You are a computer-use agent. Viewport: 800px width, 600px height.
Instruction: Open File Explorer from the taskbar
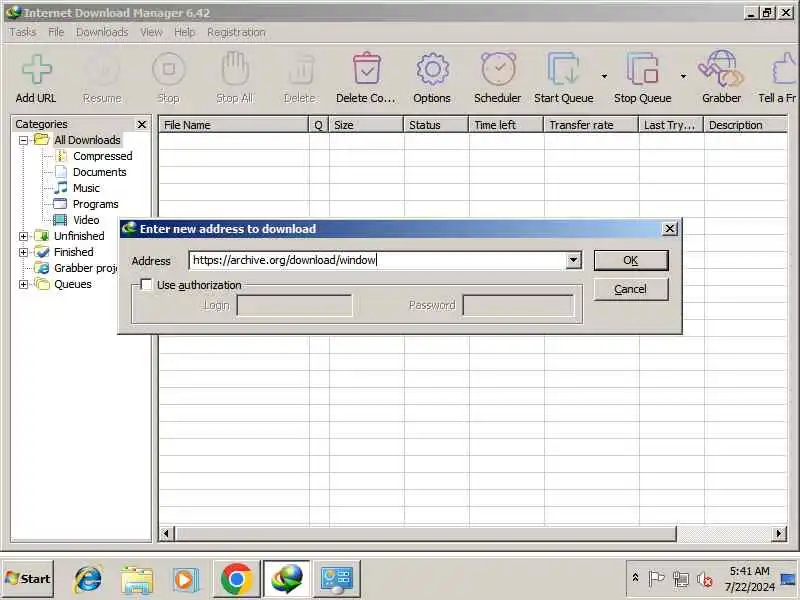click(x=137, y=580)
